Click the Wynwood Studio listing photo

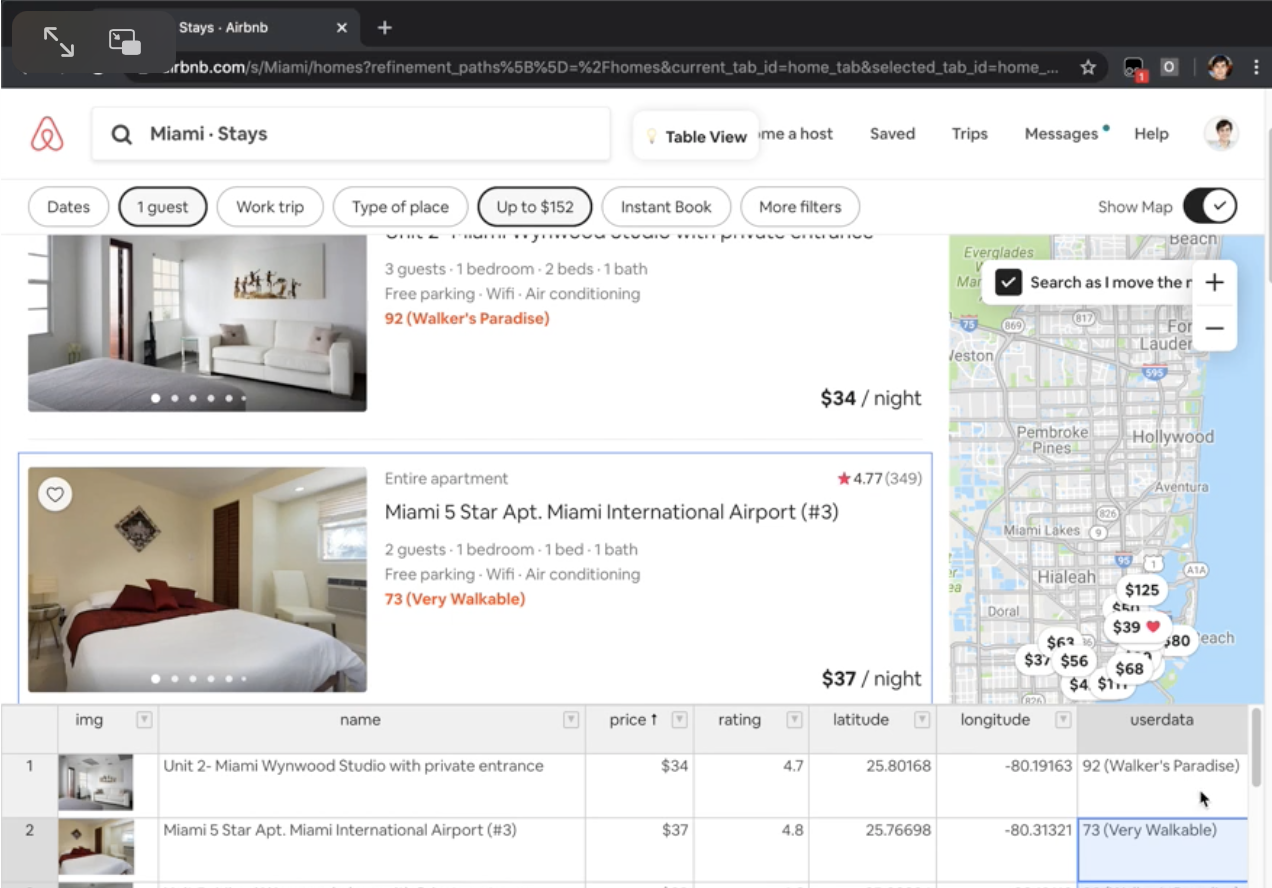[x=197, y=323]
